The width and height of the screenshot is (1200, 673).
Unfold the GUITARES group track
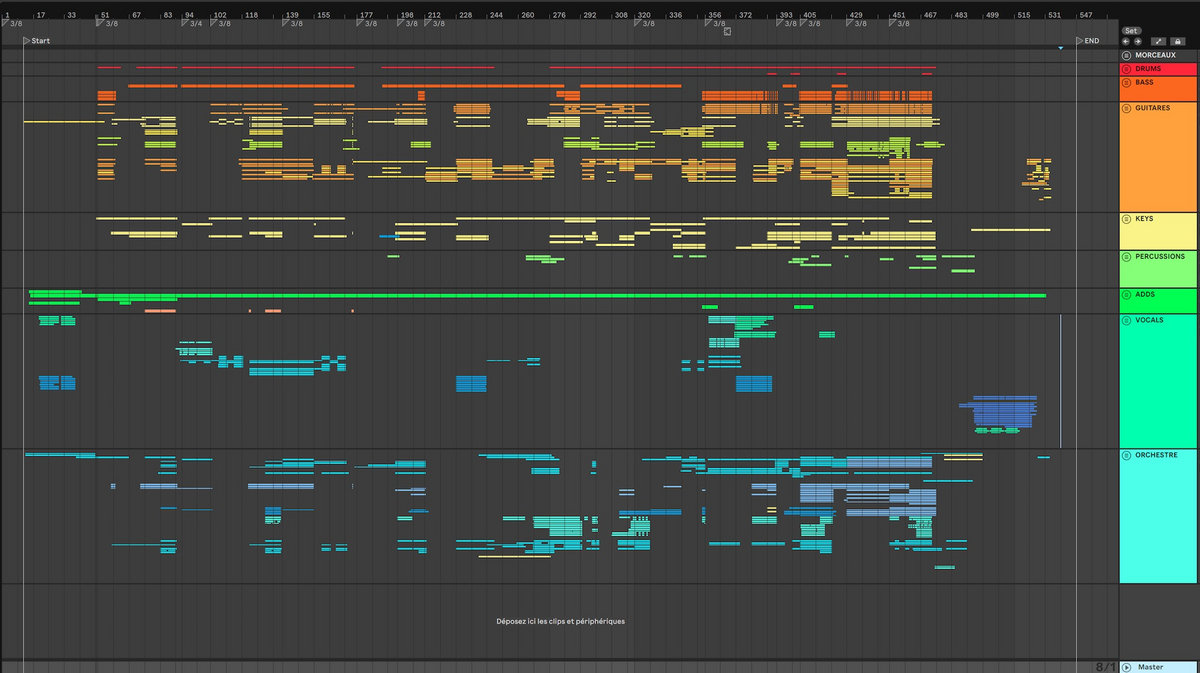[1126, 107]
